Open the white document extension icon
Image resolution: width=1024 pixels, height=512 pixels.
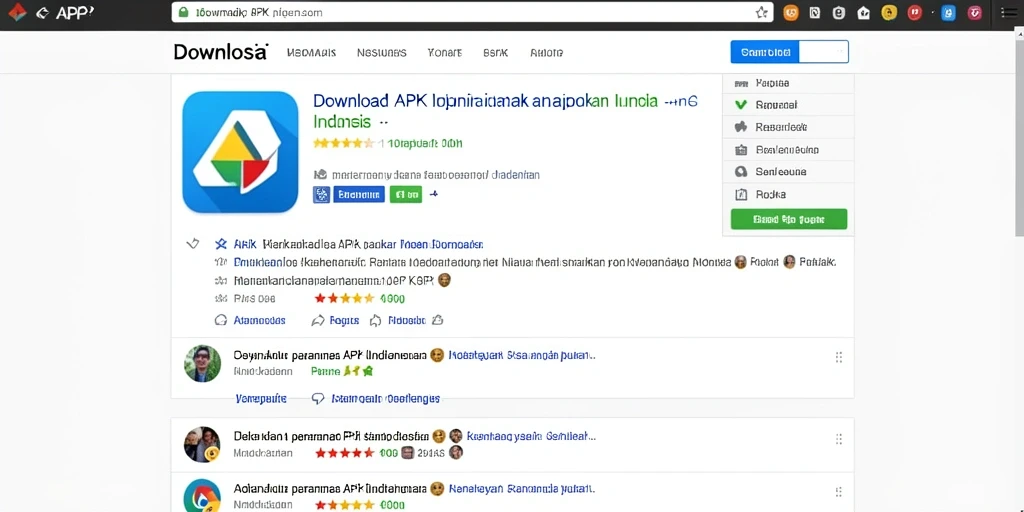click(x=814, y=12)
